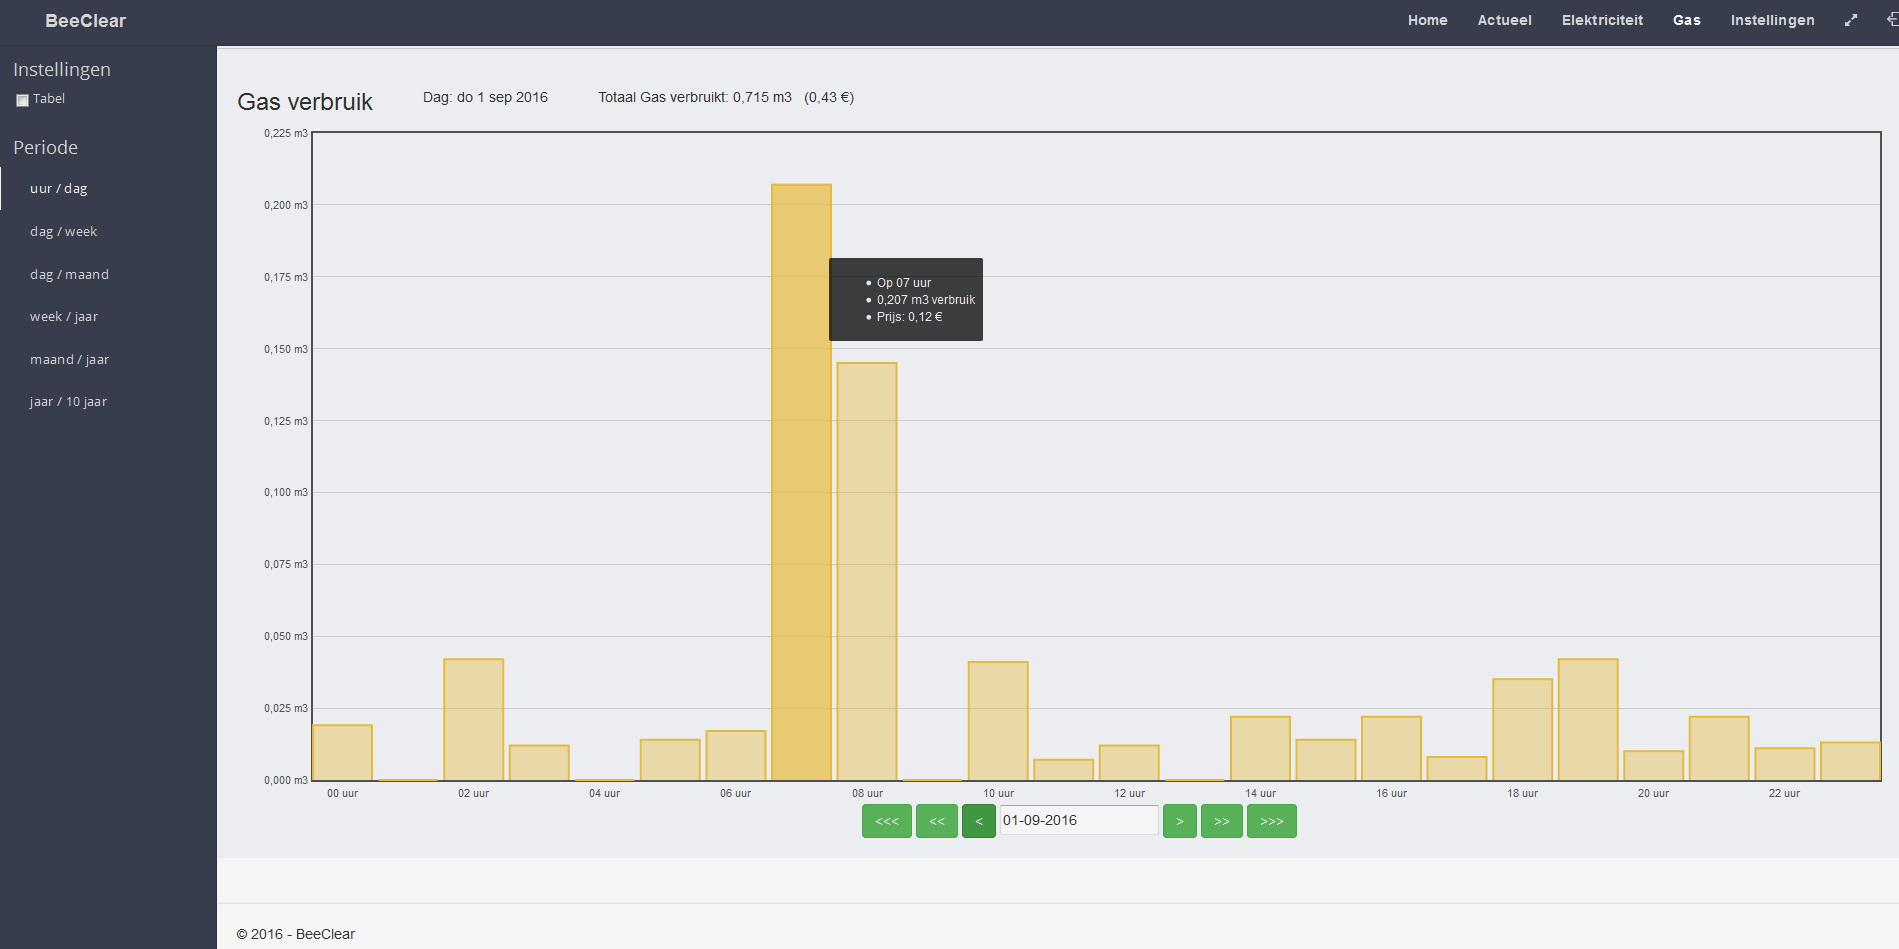Select the uur / dag period
1899x949 pixels.
pos(59,189)
